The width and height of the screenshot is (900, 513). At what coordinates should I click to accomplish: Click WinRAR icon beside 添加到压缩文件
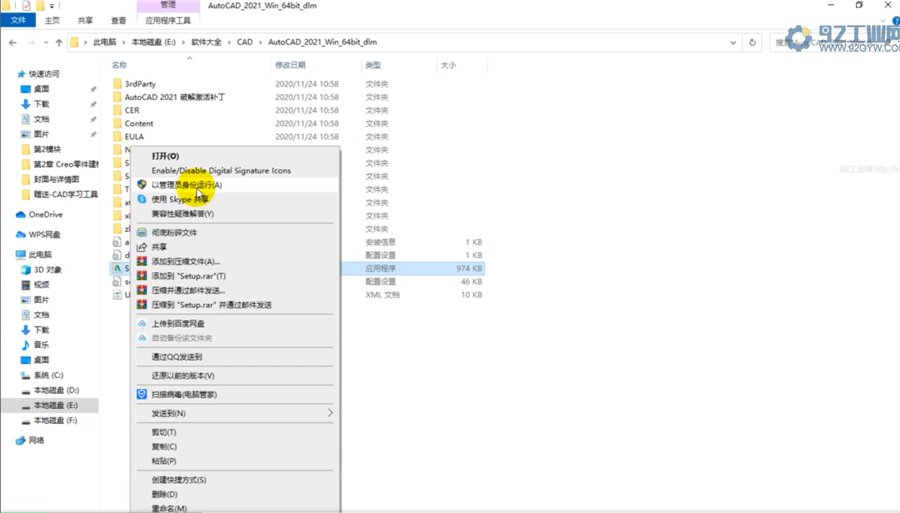click(x=142, y=261)
